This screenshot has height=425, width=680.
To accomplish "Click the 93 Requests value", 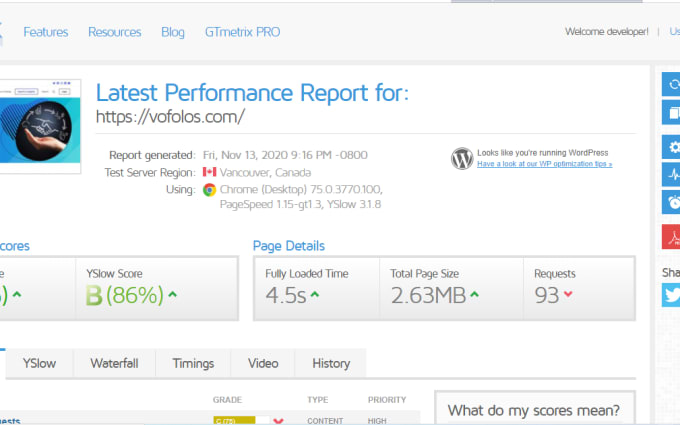I will (x=546, y=295).
